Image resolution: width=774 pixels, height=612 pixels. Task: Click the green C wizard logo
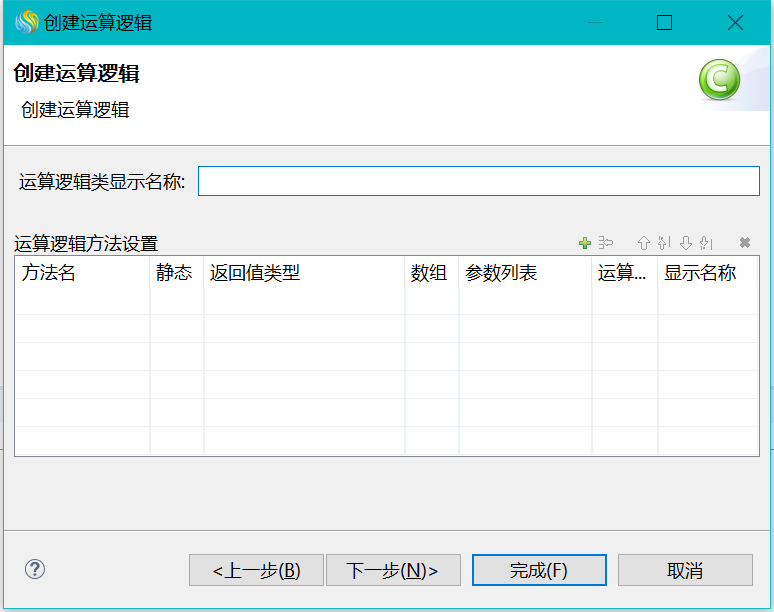click(x=719, y=80)
